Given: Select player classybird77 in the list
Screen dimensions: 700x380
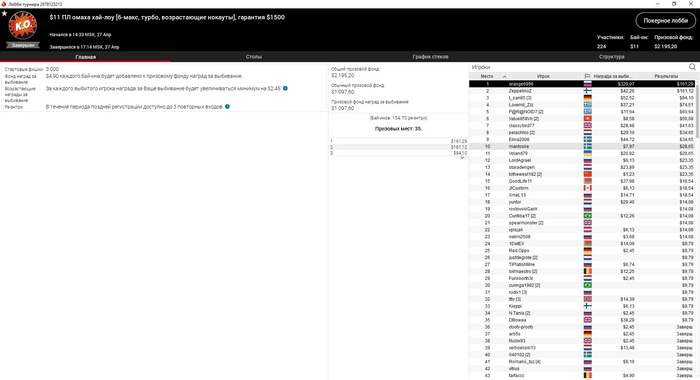Looking at the screenshot, I should point(582,125).
